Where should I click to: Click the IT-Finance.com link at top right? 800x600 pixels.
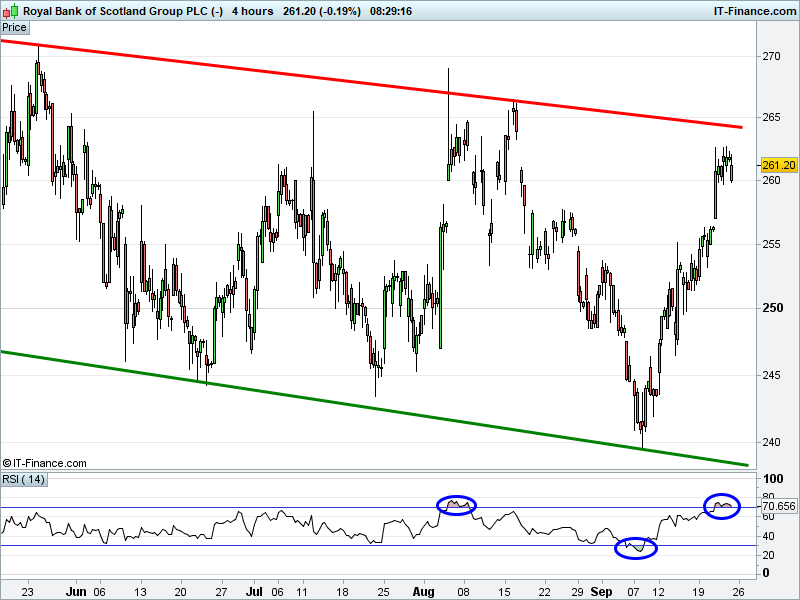pyautogui.click(x=755, y=11)
